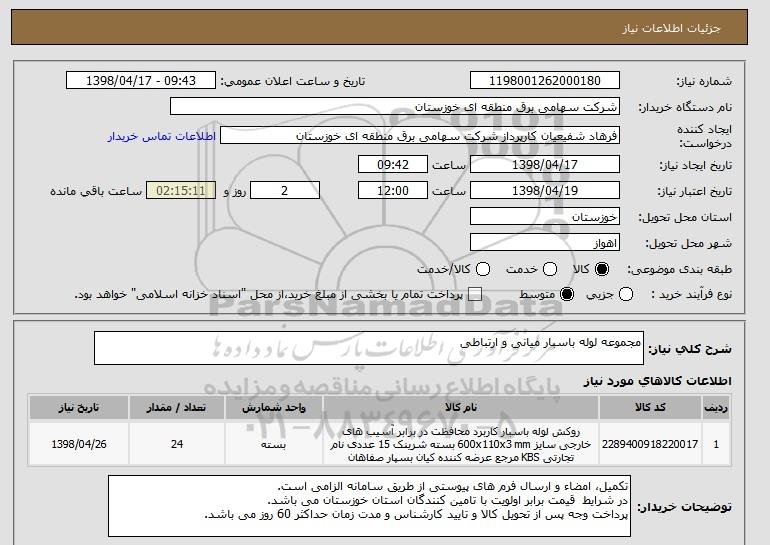
Task: Click the quantity cell 24
Action: click(177, 444)
